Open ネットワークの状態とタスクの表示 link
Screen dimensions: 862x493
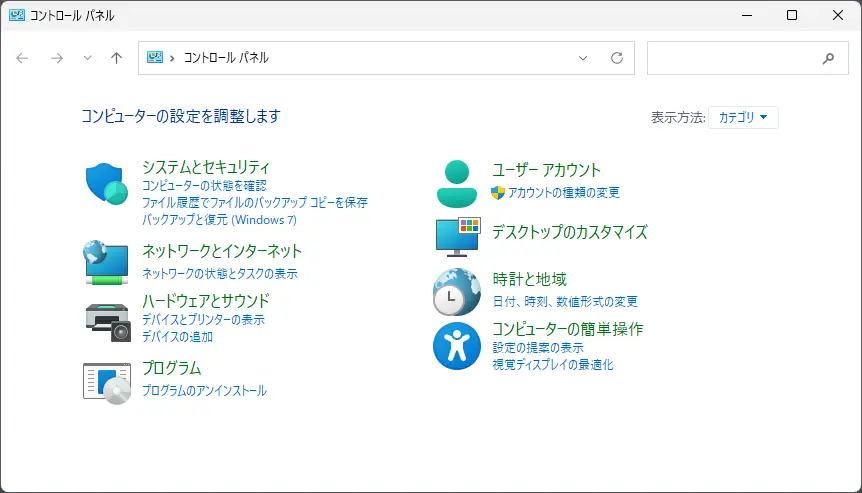[219, 273]
